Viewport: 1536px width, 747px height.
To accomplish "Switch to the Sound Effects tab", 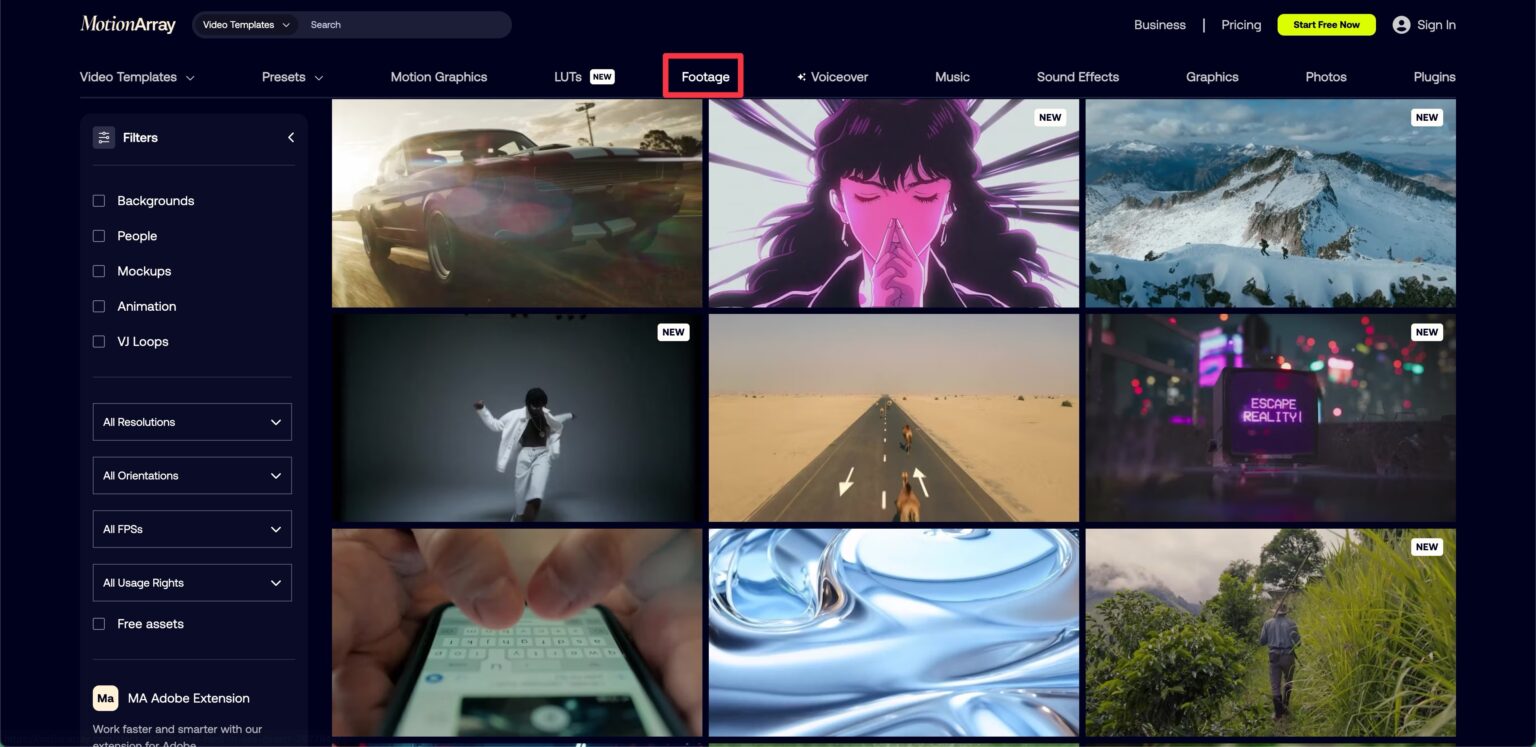I will click(1077, 77).
